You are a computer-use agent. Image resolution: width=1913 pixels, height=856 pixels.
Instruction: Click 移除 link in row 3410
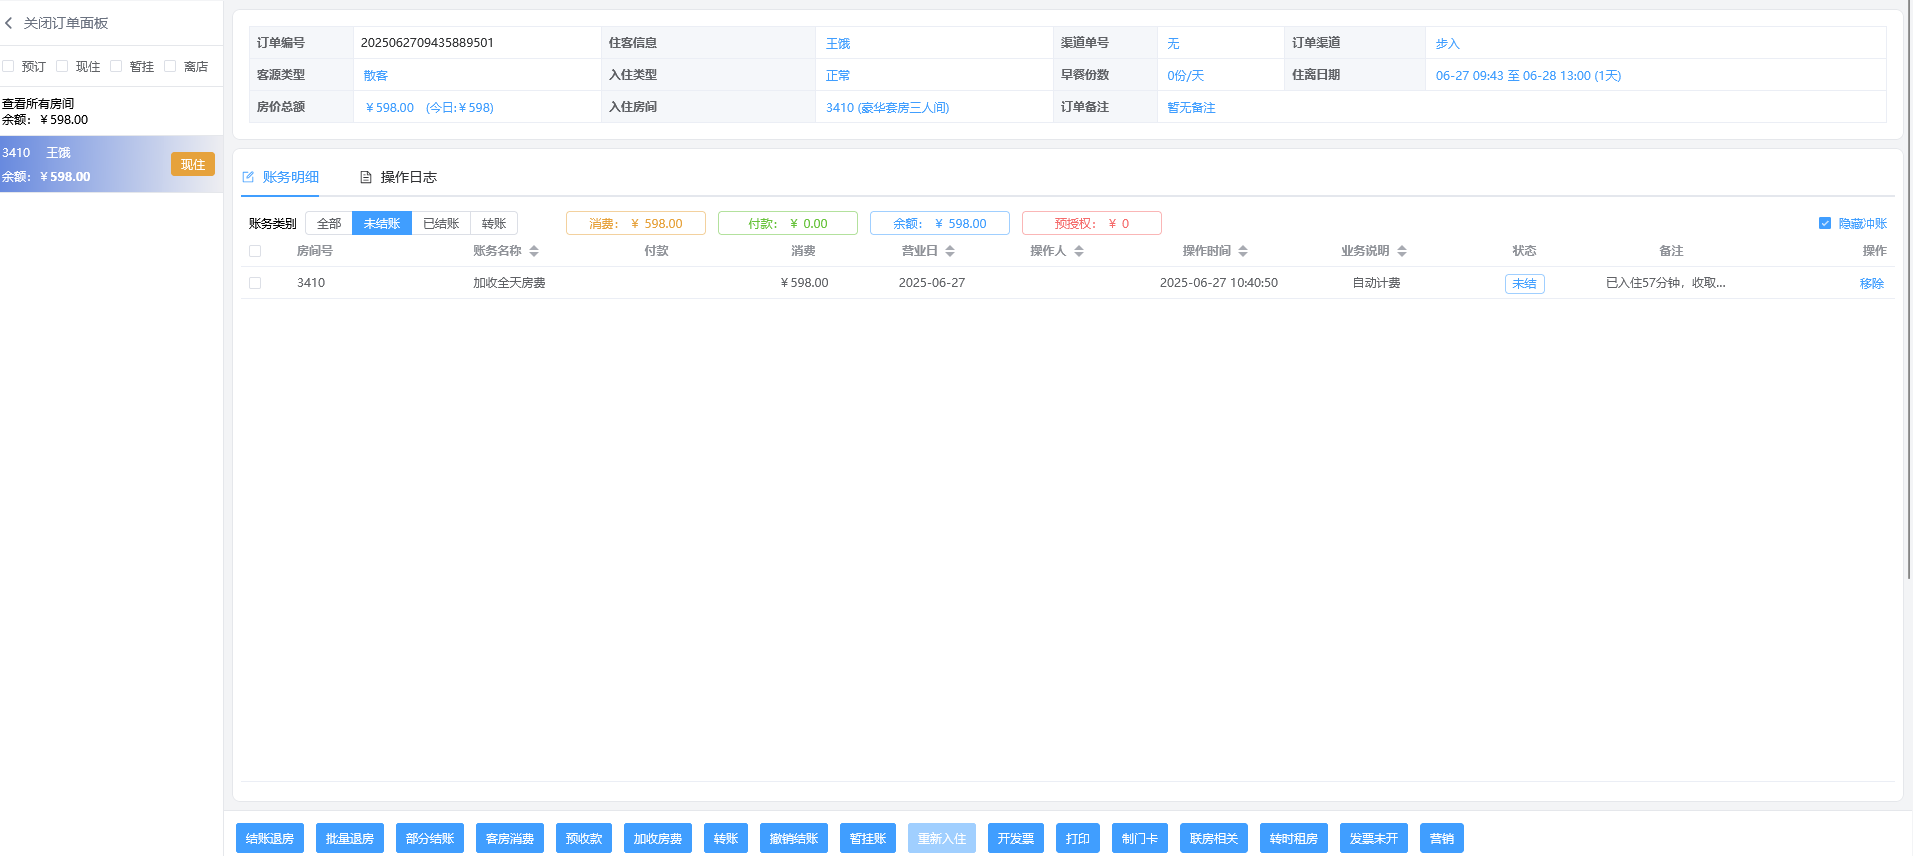(1872, 283)
